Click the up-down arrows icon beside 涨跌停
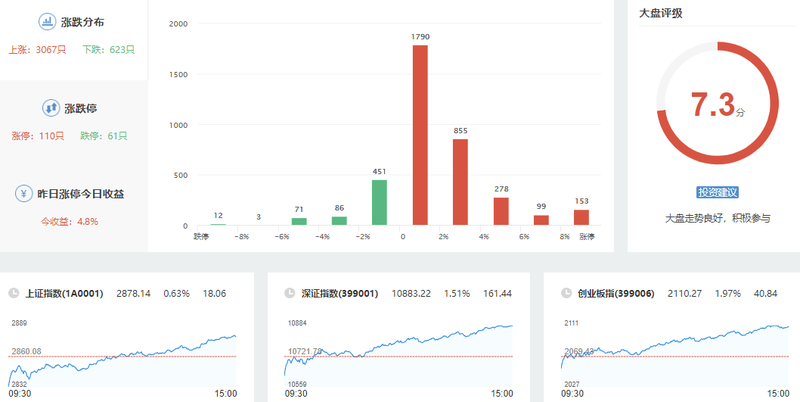The image size is (800, 402). (48, 107)
